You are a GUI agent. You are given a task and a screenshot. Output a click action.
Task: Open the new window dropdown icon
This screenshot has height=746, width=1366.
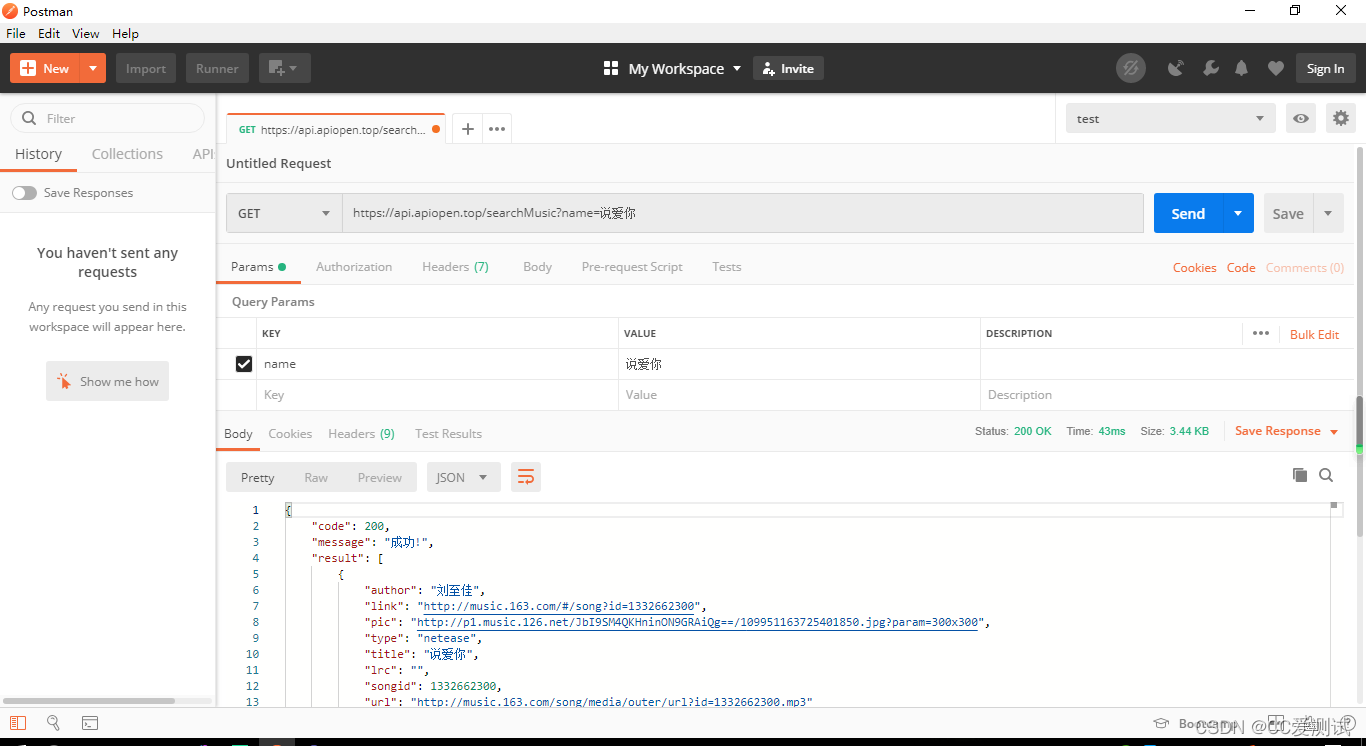click(x=284, y=68)
